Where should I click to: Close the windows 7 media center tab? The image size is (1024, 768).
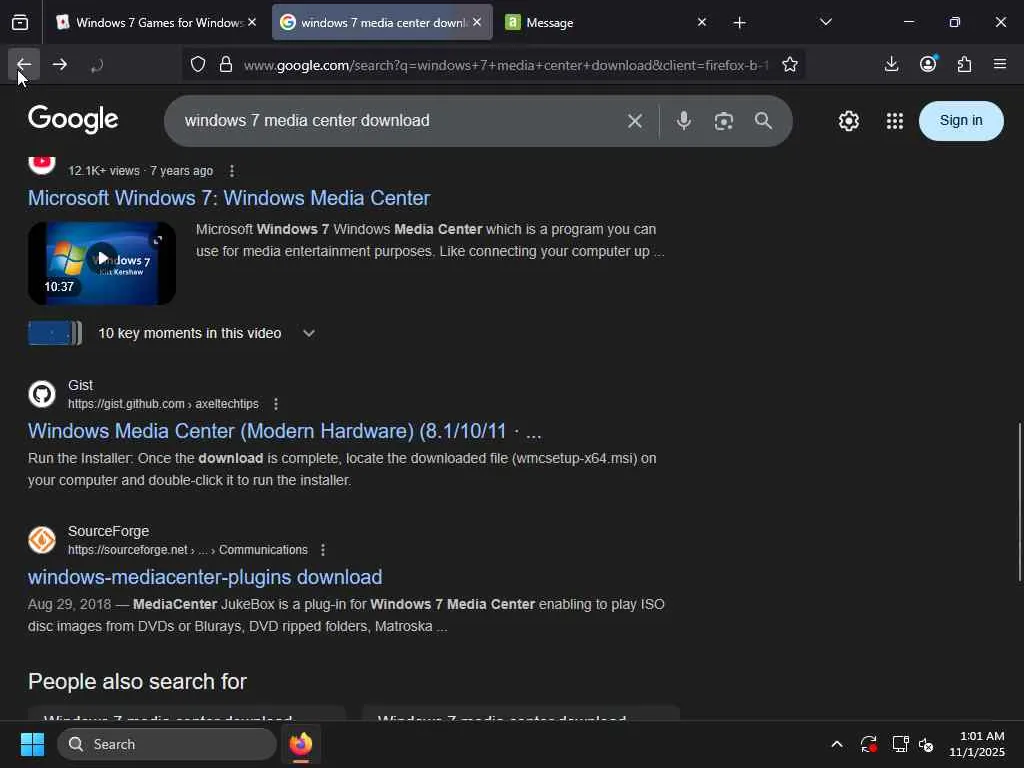[x=477, y=22]
